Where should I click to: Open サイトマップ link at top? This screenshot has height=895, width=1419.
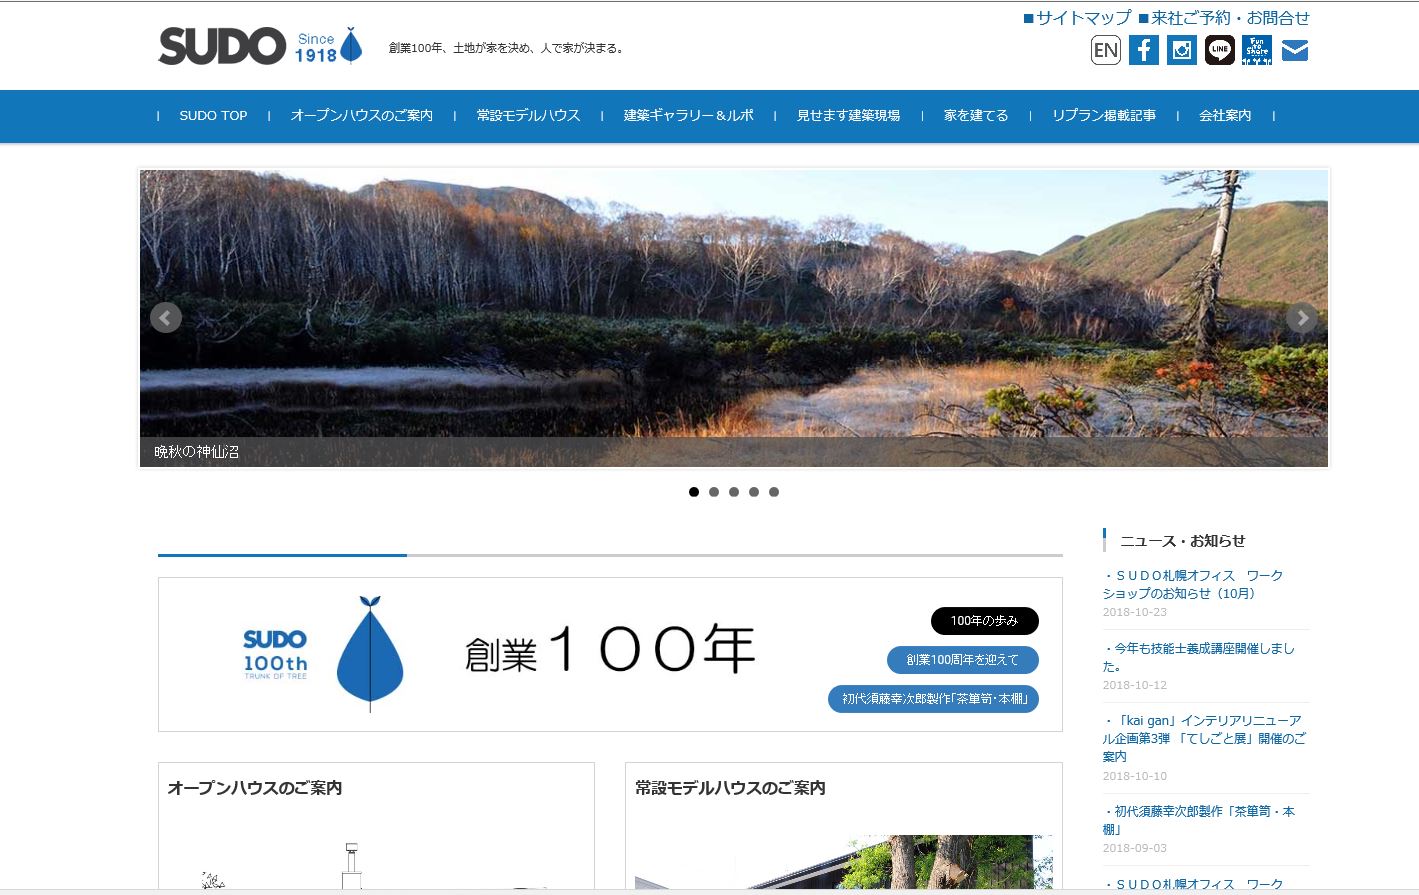click(1077, 18)
